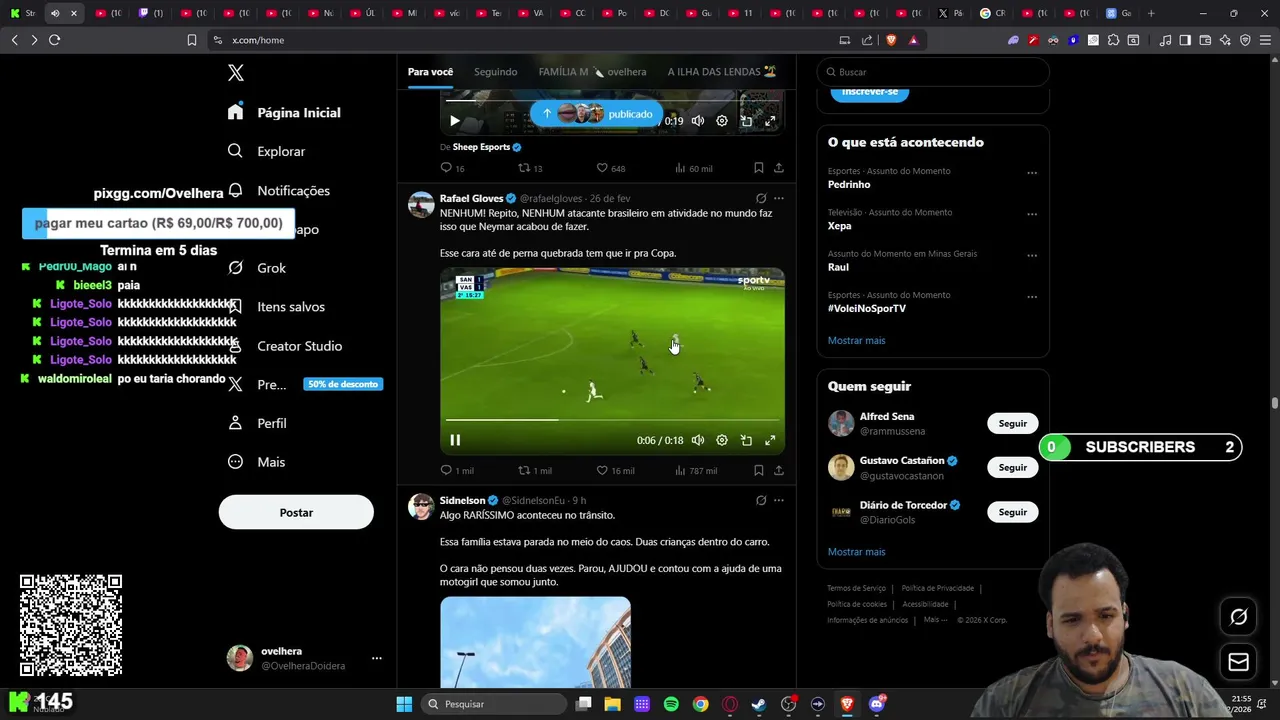Open Perfil page
This screenshot has height=720, width=1280.
tap(257, 423)
